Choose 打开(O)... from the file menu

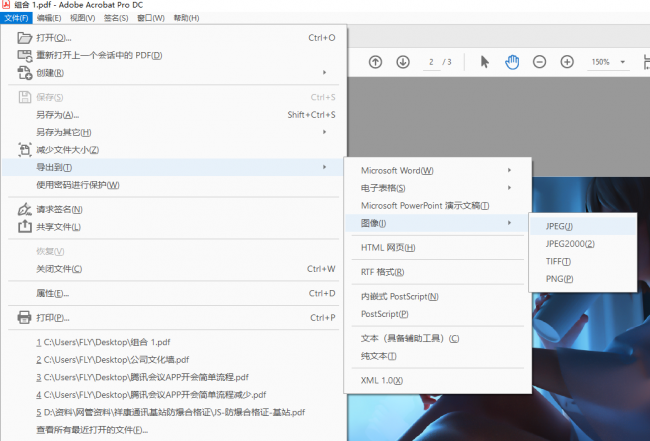[x=174, y=38]
